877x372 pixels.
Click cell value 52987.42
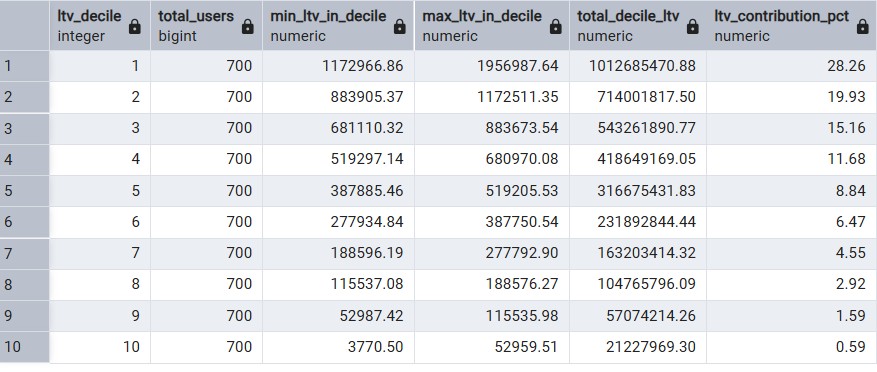pyautogui.click(x=371, y=316)
